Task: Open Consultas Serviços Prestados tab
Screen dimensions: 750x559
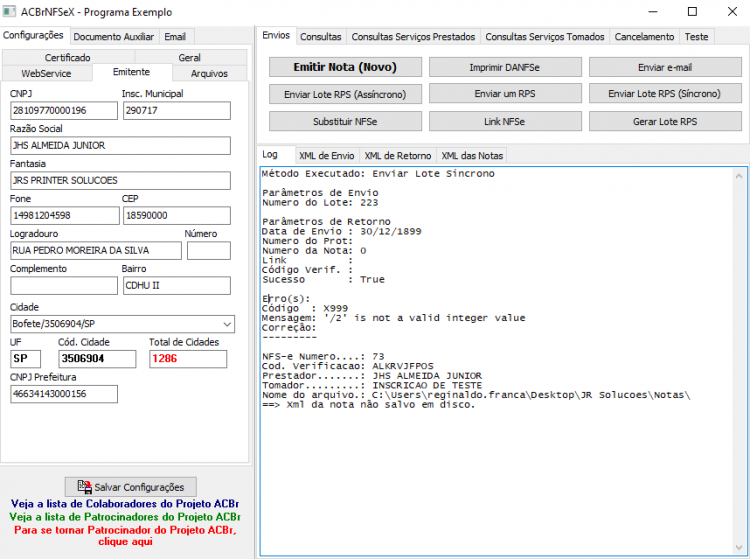Action: coord(413,37)
